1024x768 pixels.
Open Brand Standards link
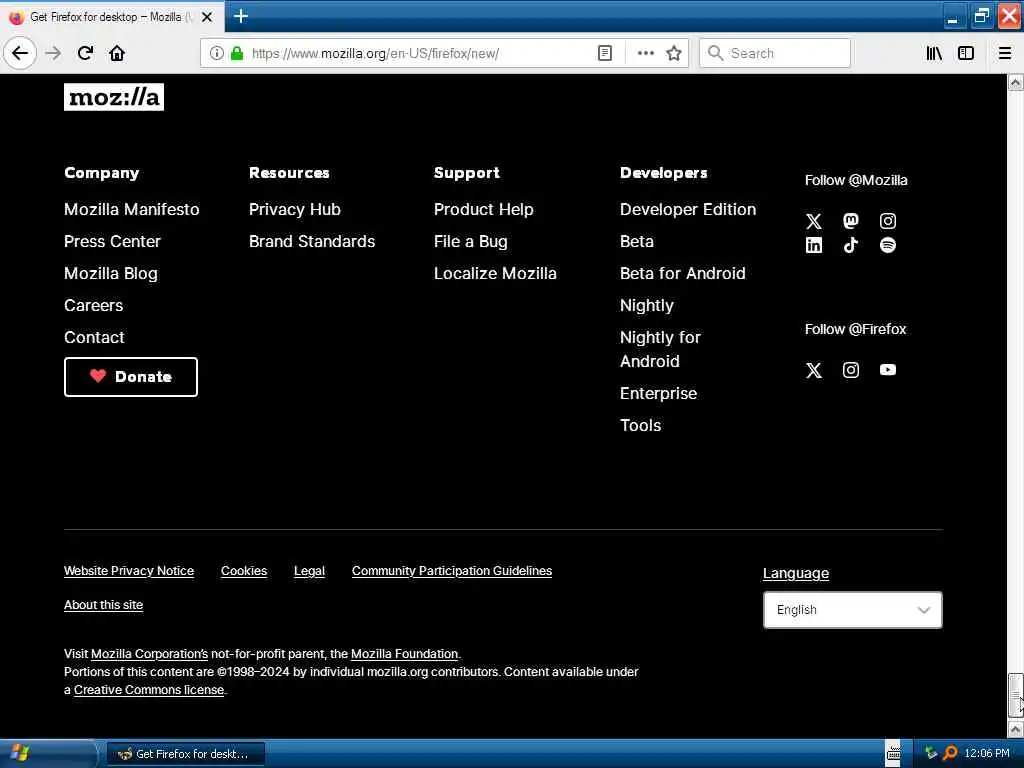click(312, 242)
